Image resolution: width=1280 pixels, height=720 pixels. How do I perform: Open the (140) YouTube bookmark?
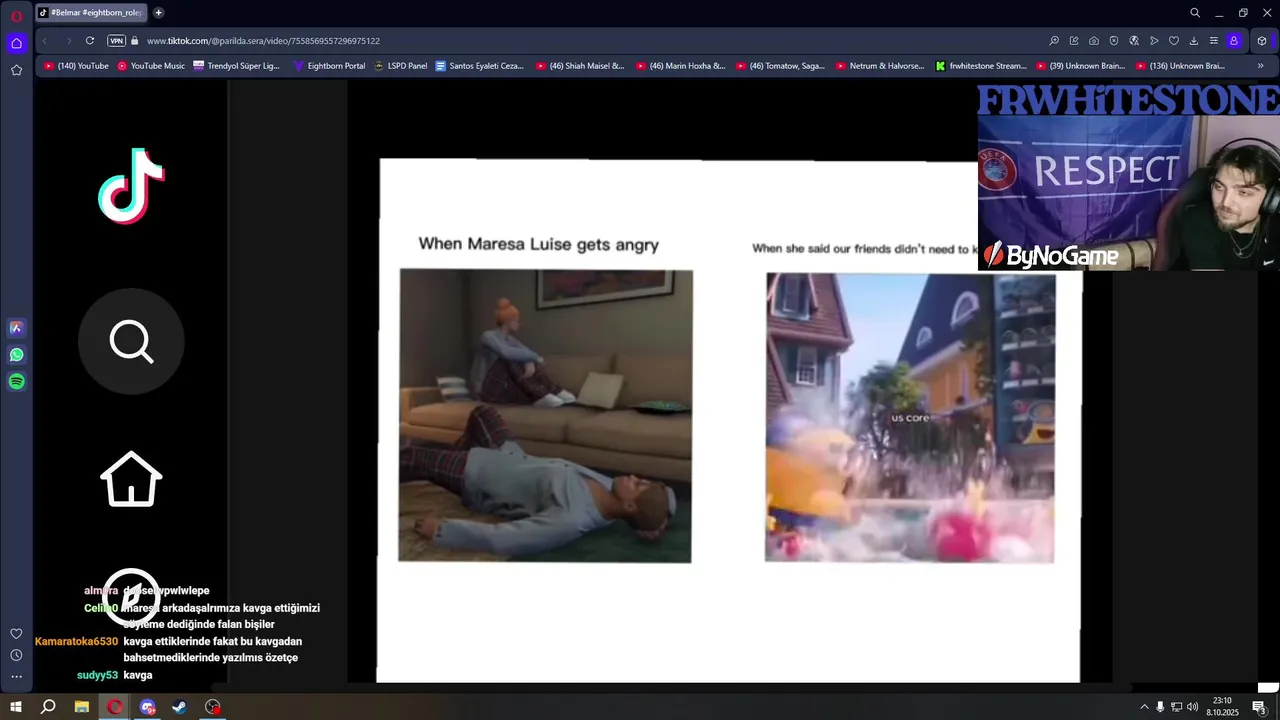pyautogui.click(x=76, y=66)
